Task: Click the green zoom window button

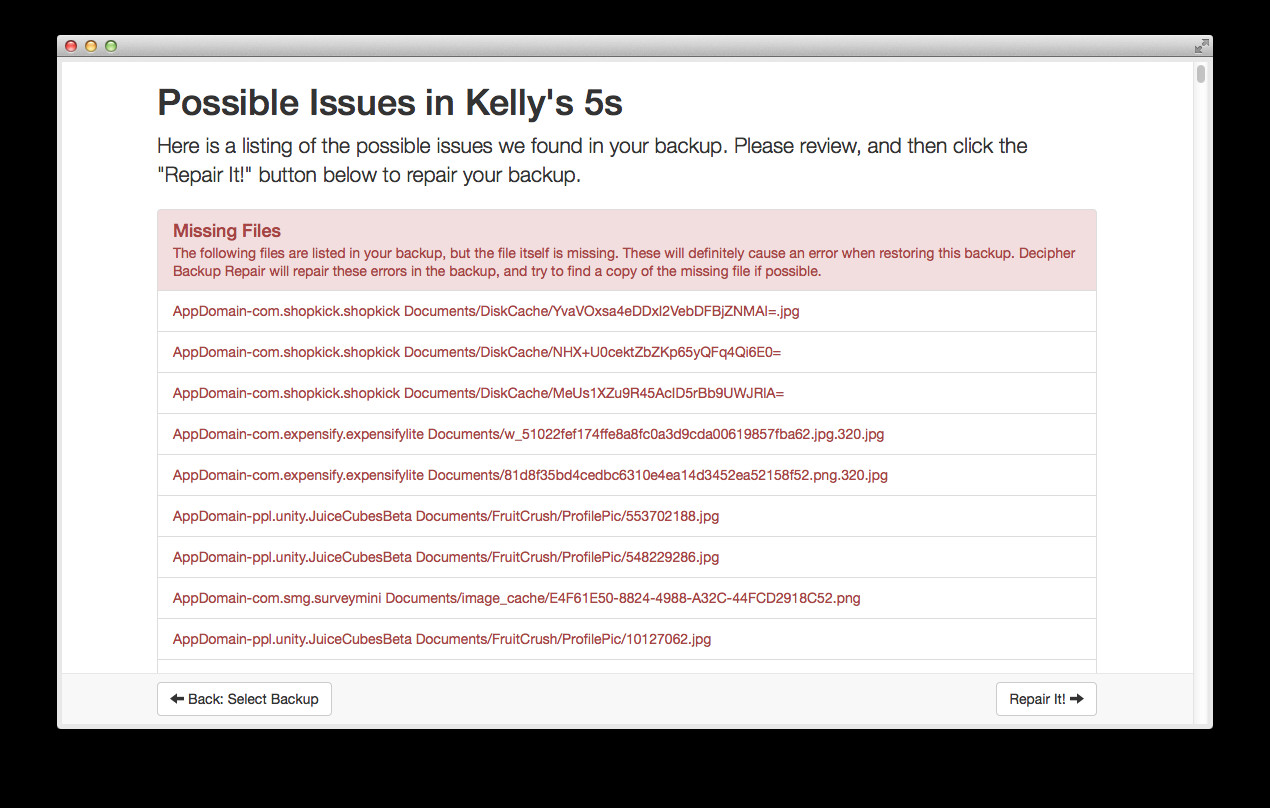Action: [111, 46]
